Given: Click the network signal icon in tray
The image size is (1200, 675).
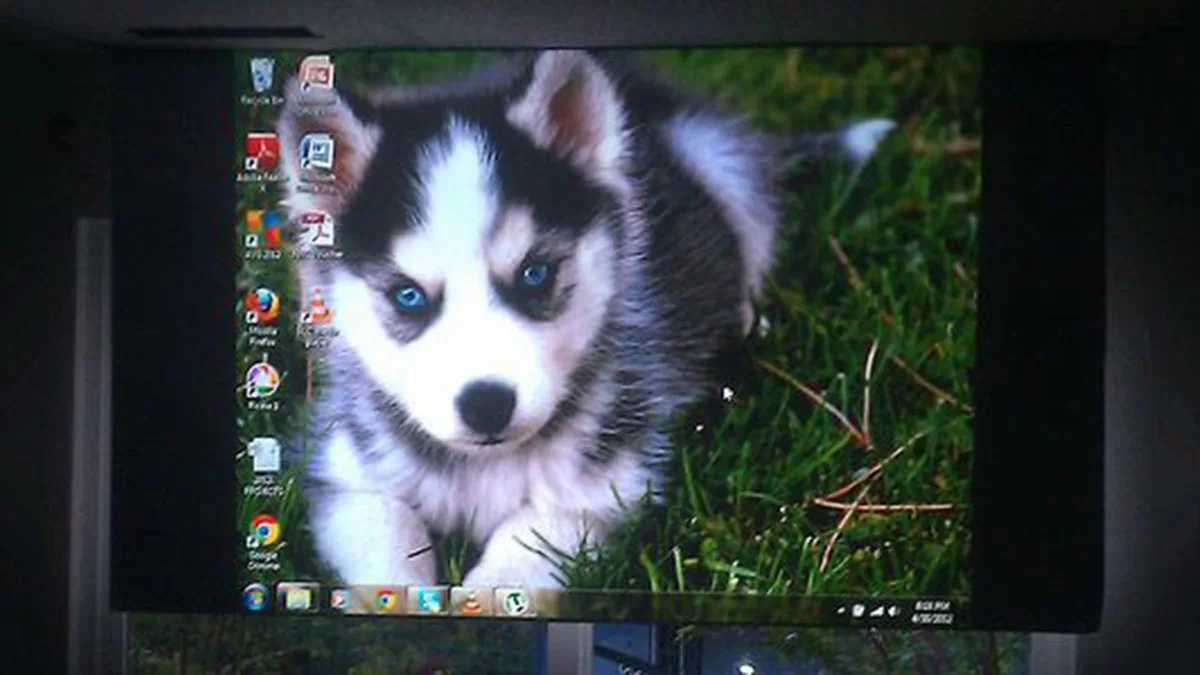Looking at the screenshot, I should pos(877,609).
